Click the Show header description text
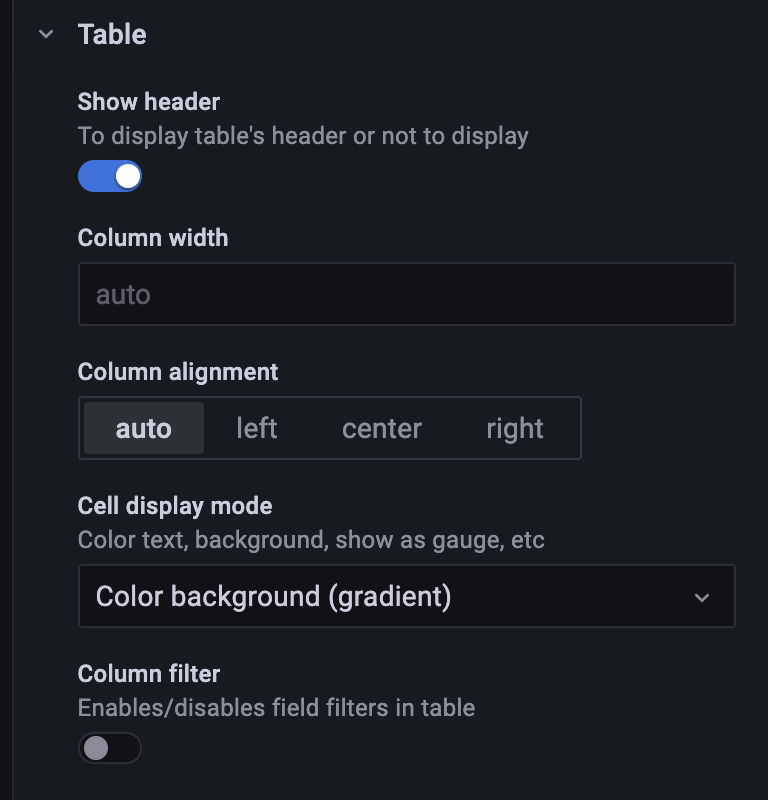768x800 pixels. click(303, 136)
